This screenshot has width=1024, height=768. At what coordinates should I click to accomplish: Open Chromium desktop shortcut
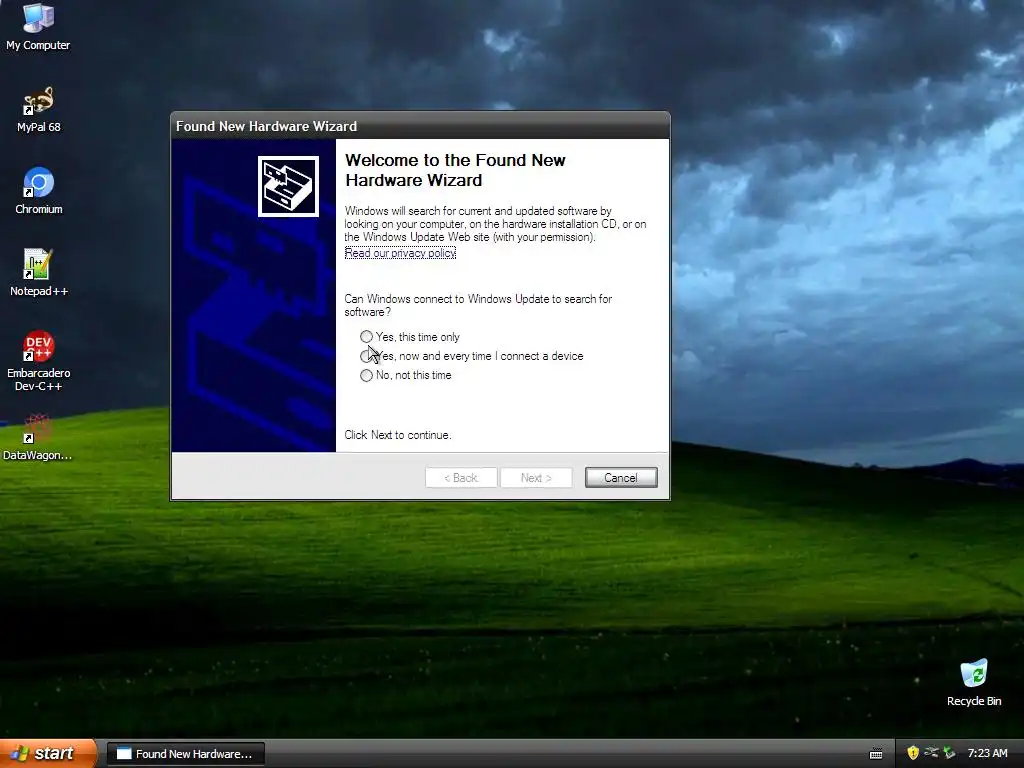point(39,191)
